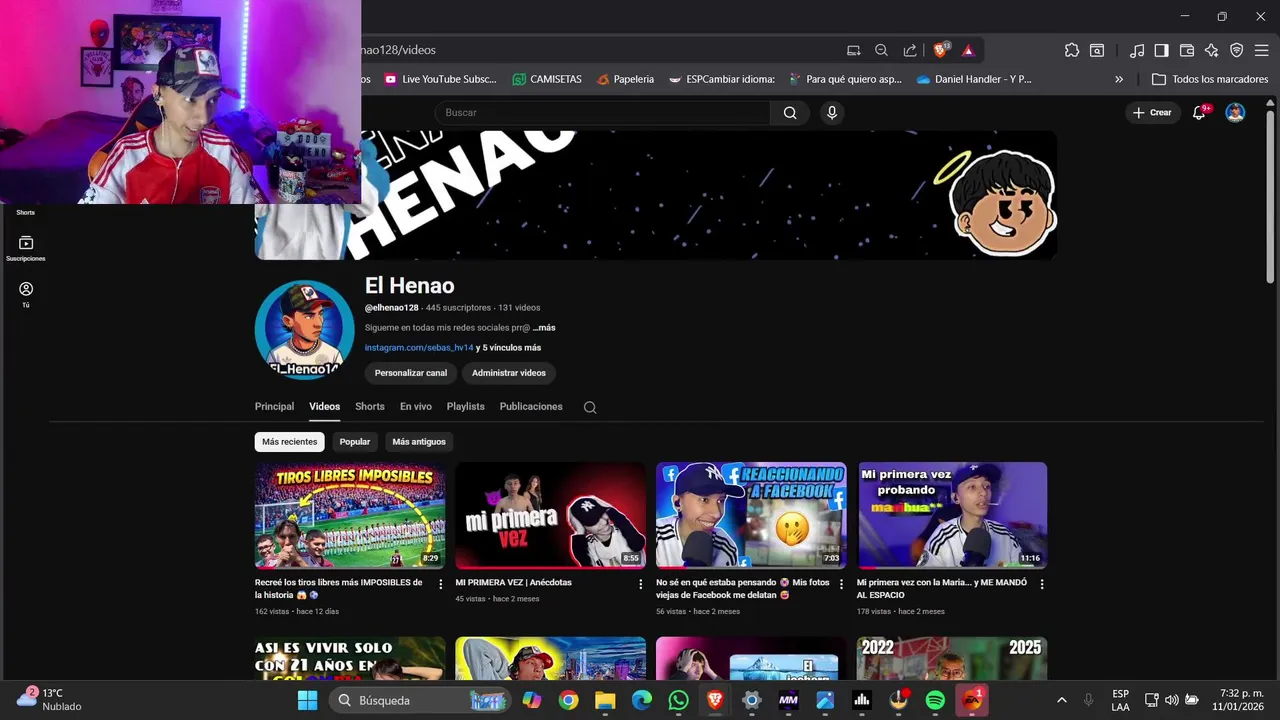Screen dimensions: 1280x720
Task: Open instagram.com/sebas_hv14 link
Action: (419, 348)
